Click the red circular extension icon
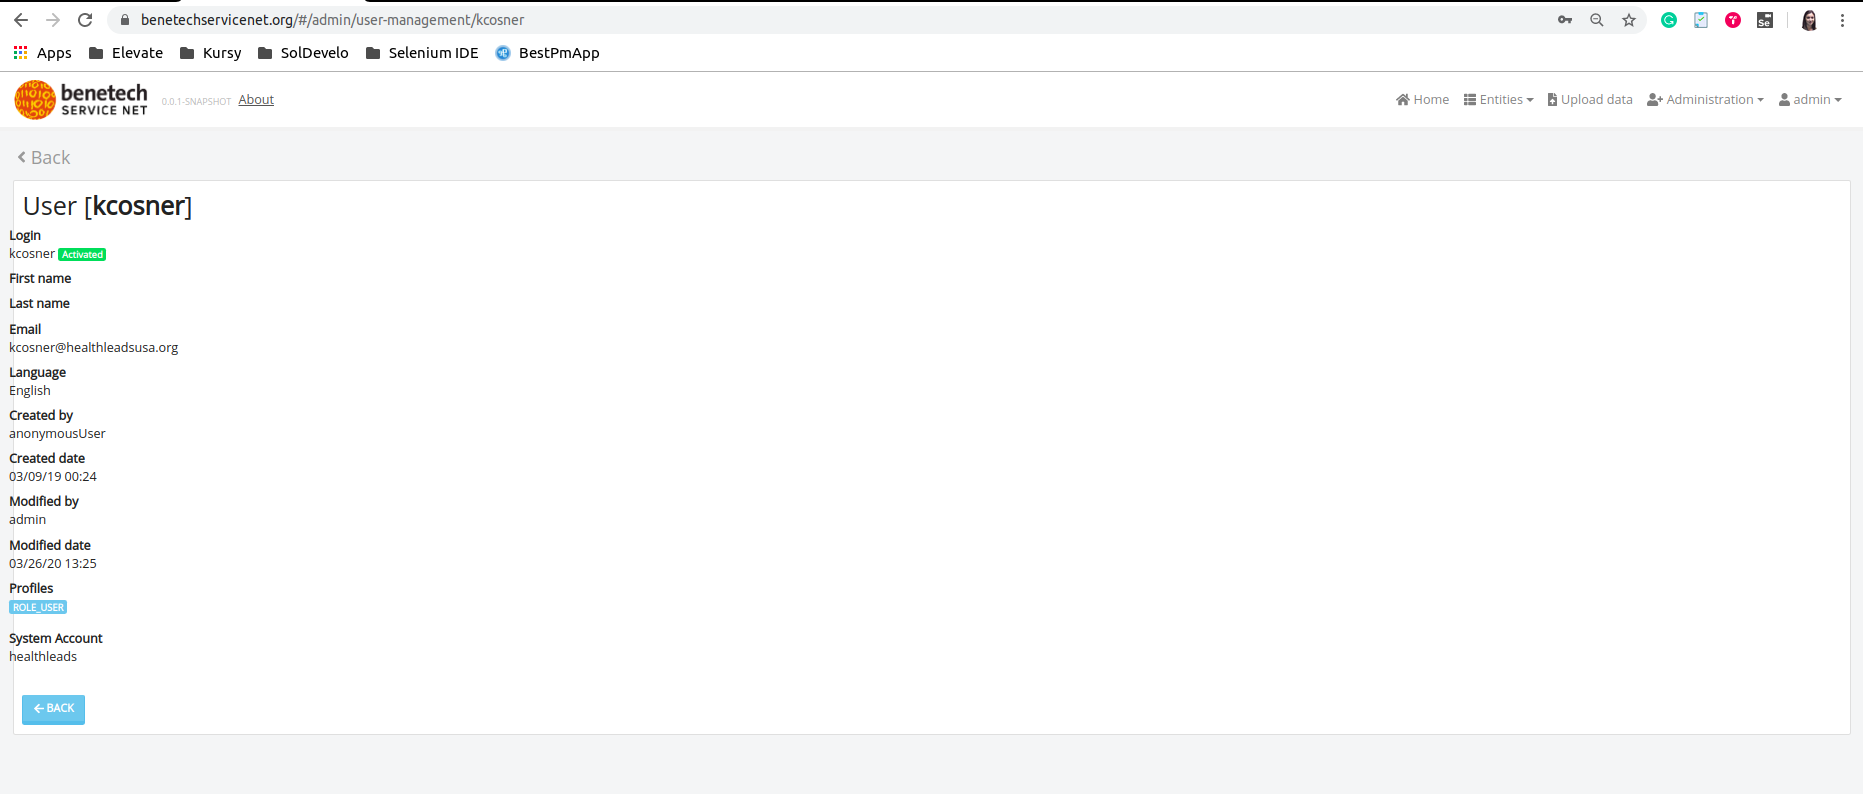The height and width of the screenshot is (794, 1863). tap(1733, 20)
